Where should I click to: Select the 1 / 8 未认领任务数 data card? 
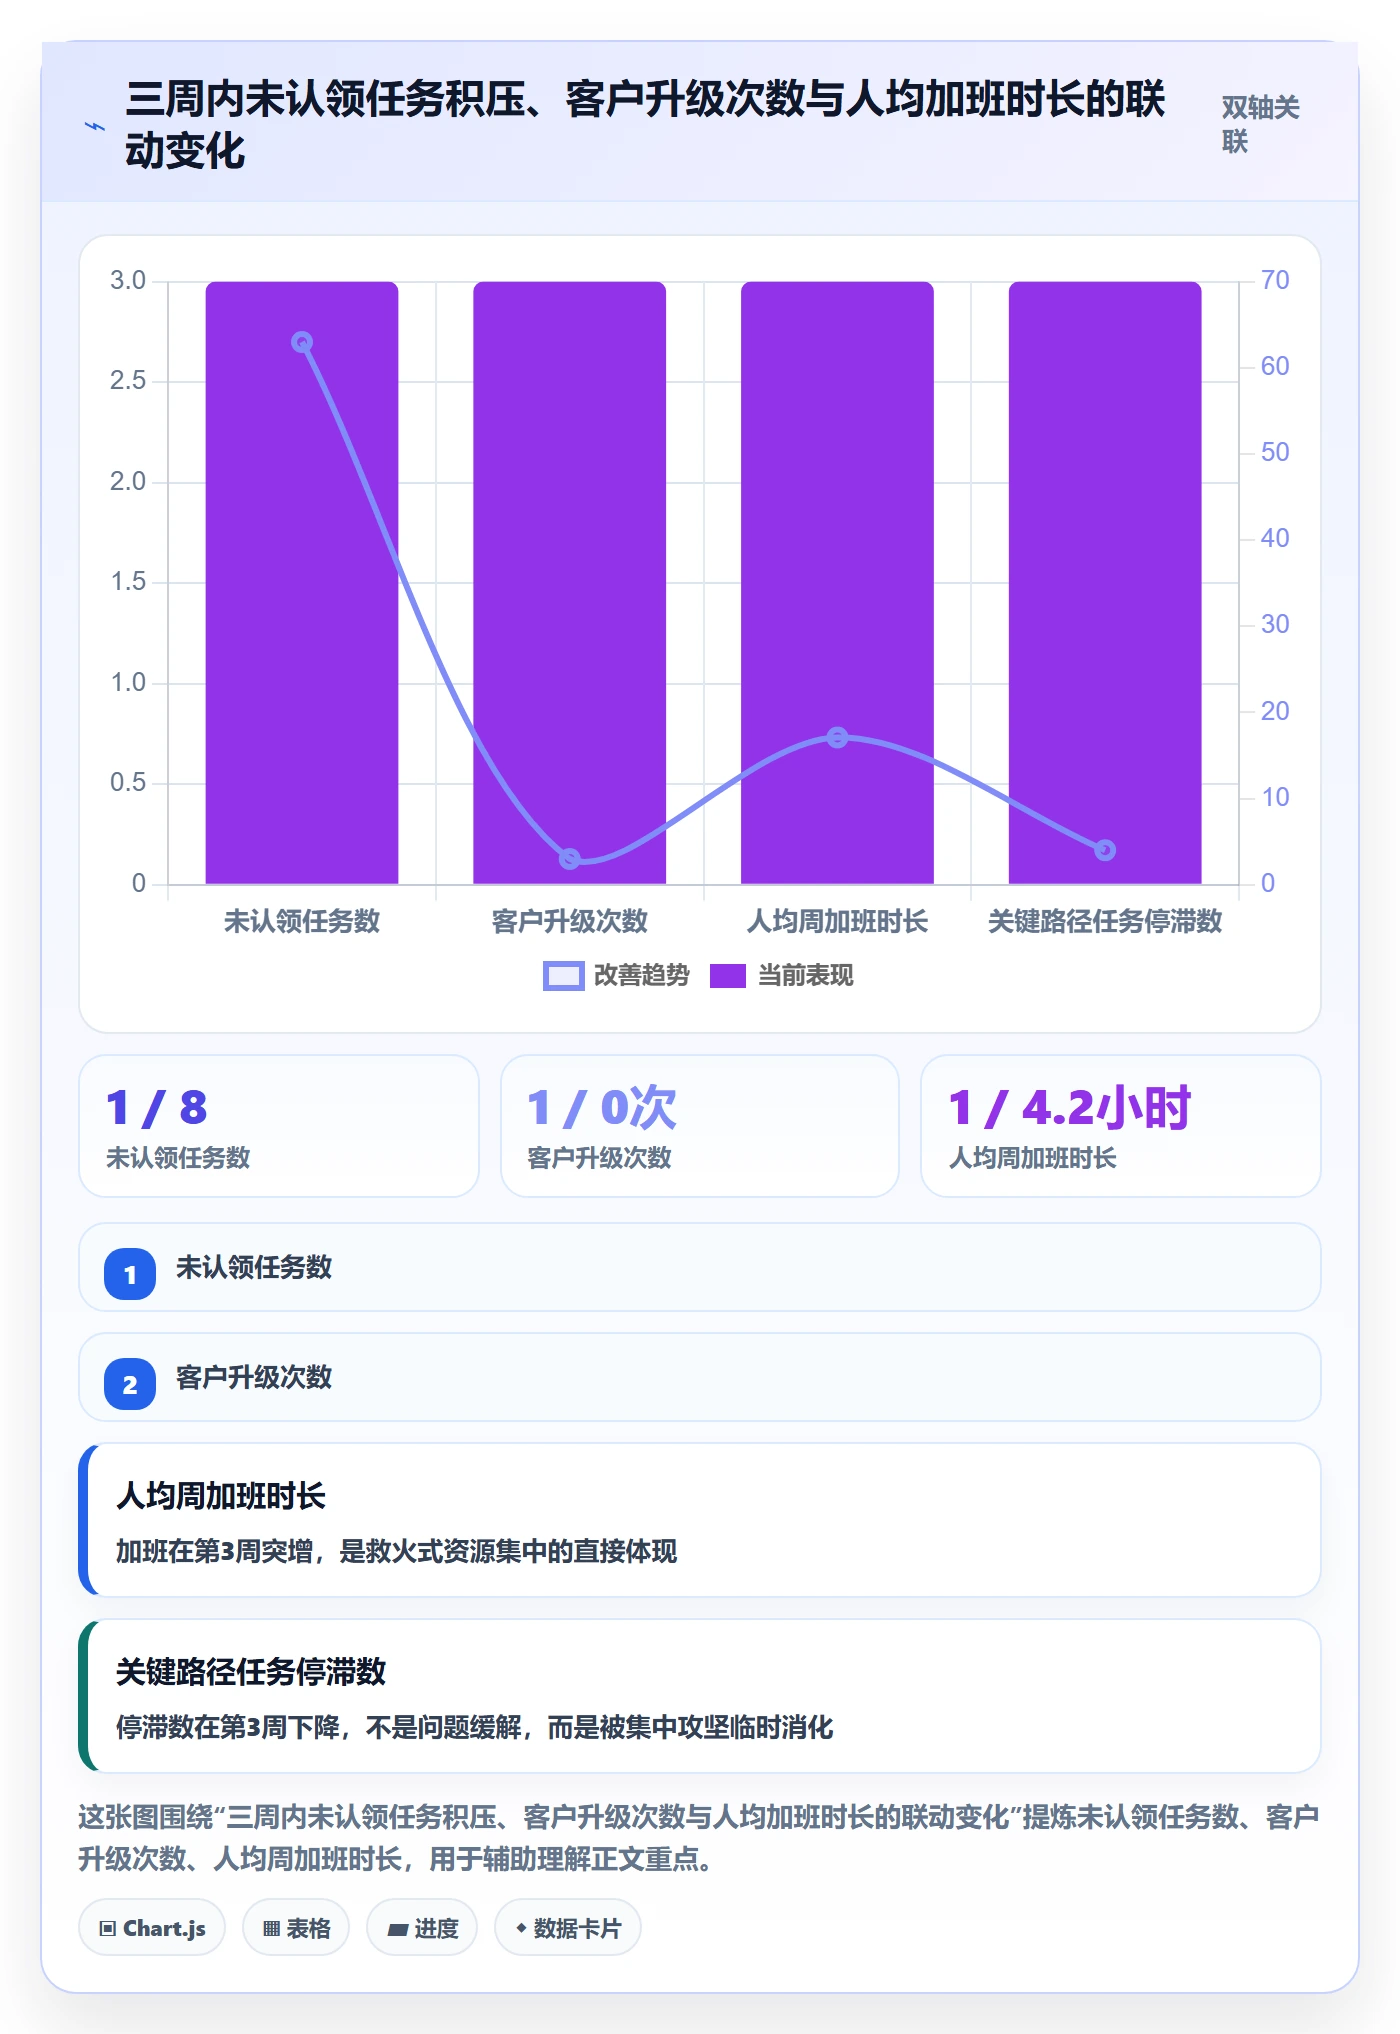tap(279, 1126)
